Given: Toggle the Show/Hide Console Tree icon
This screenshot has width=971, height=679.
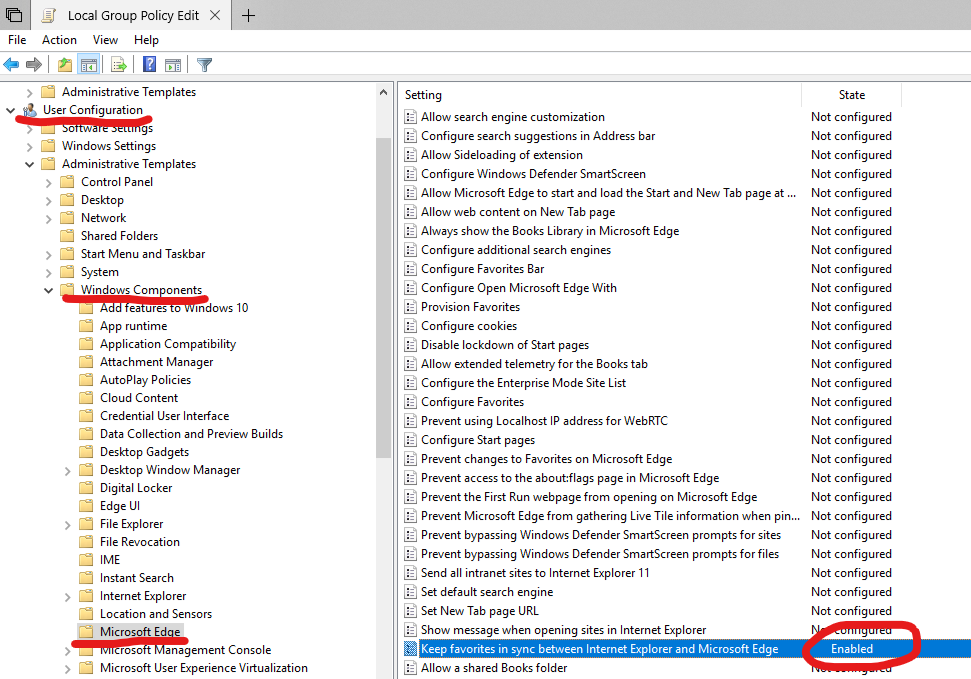Looking at the screenshot, I should [89, 64].
